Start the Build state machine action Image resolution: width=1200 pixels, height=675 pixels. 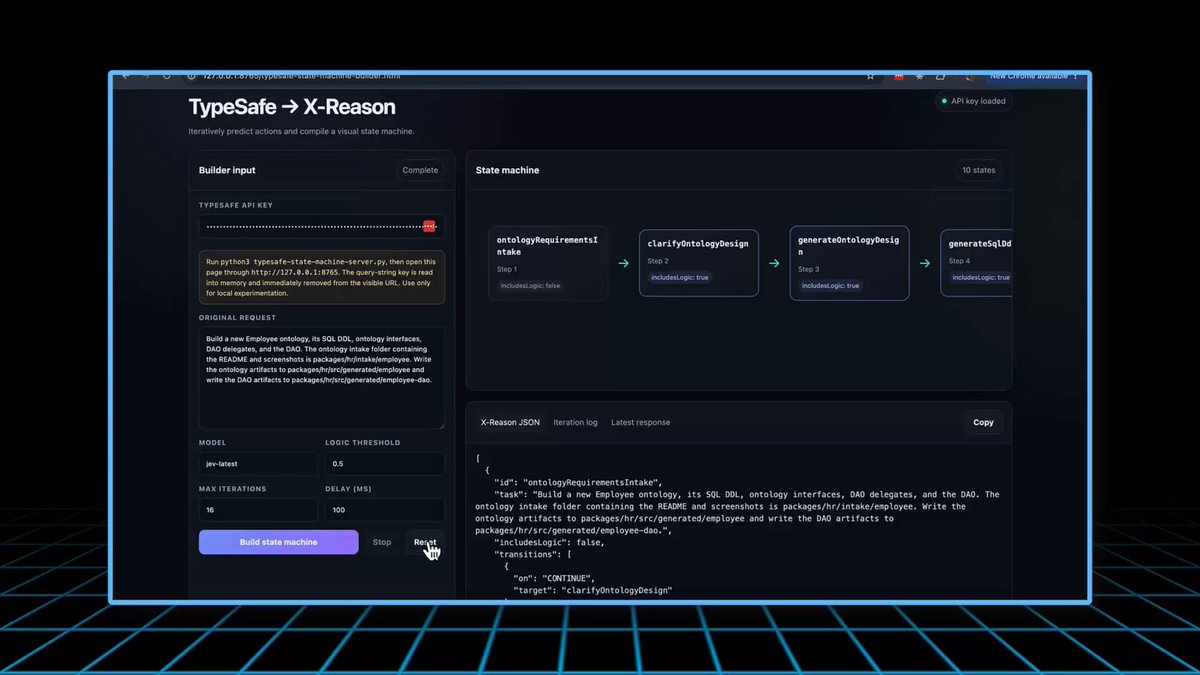(278, 542)
